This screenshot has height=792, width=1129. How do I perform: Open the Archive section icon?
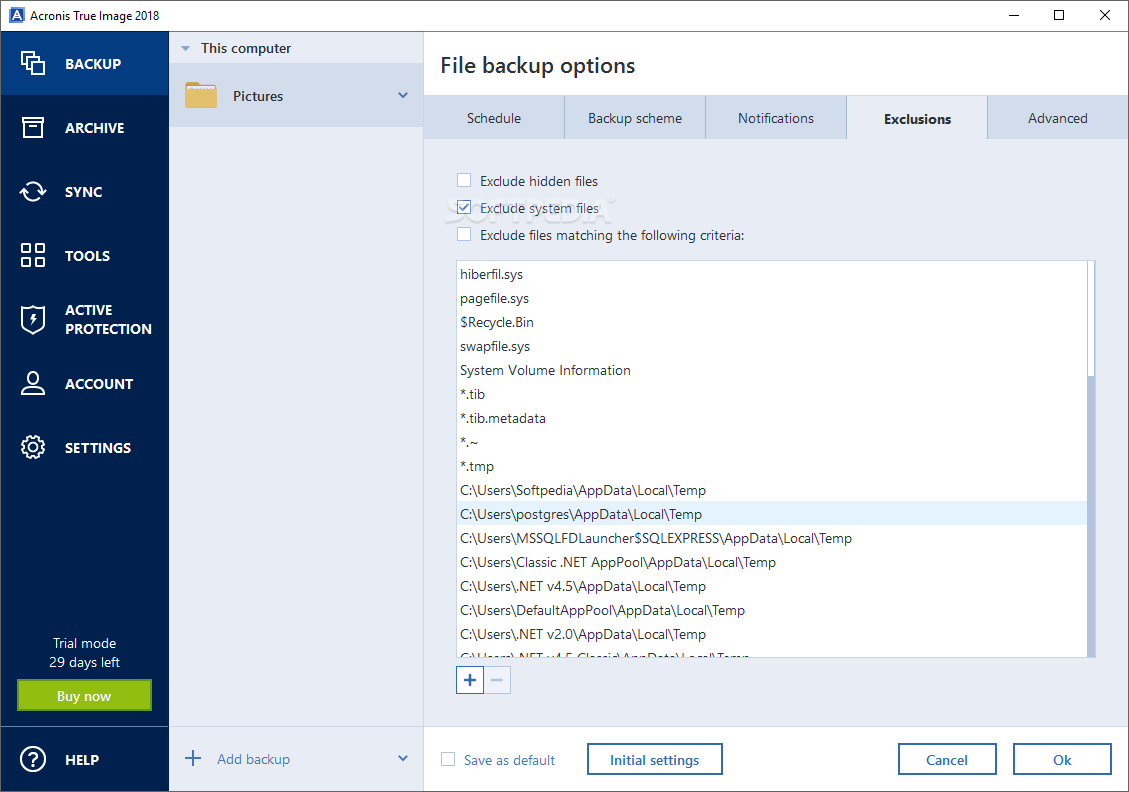coord(32,127)
